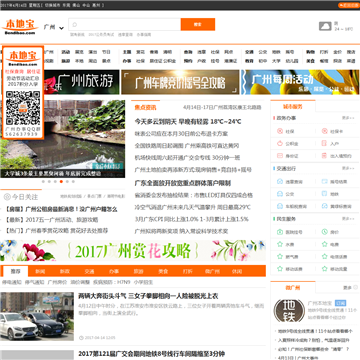Image resolution: width=360 pixels, height=360 pixels.
Task: Select the 城市服务 tab
Action: tap(293, 107)
